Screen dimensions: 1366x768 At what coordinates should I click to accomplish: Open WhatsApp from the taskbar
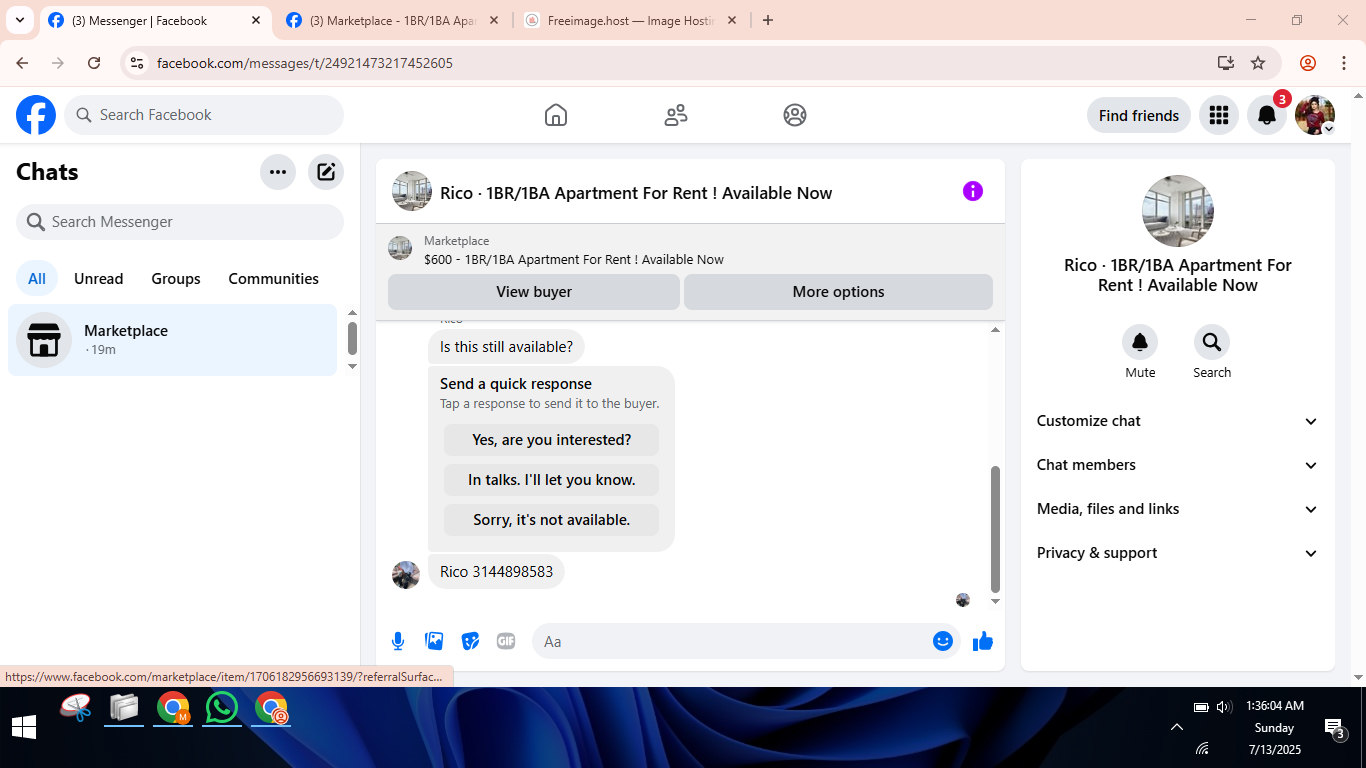(x=222, y=708)
